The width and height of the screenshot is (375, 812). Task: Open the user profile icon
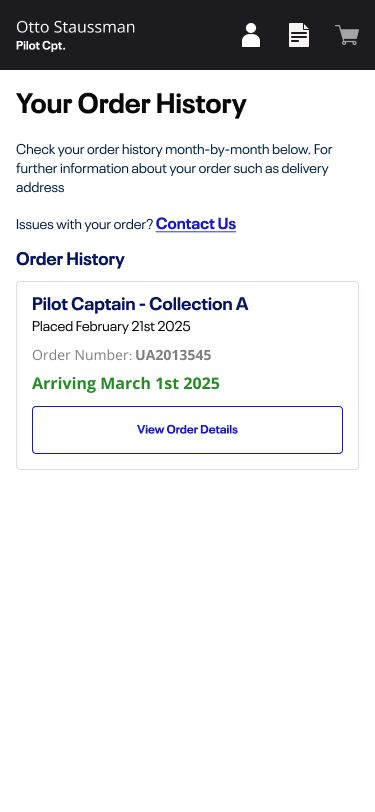click(251, 35)
